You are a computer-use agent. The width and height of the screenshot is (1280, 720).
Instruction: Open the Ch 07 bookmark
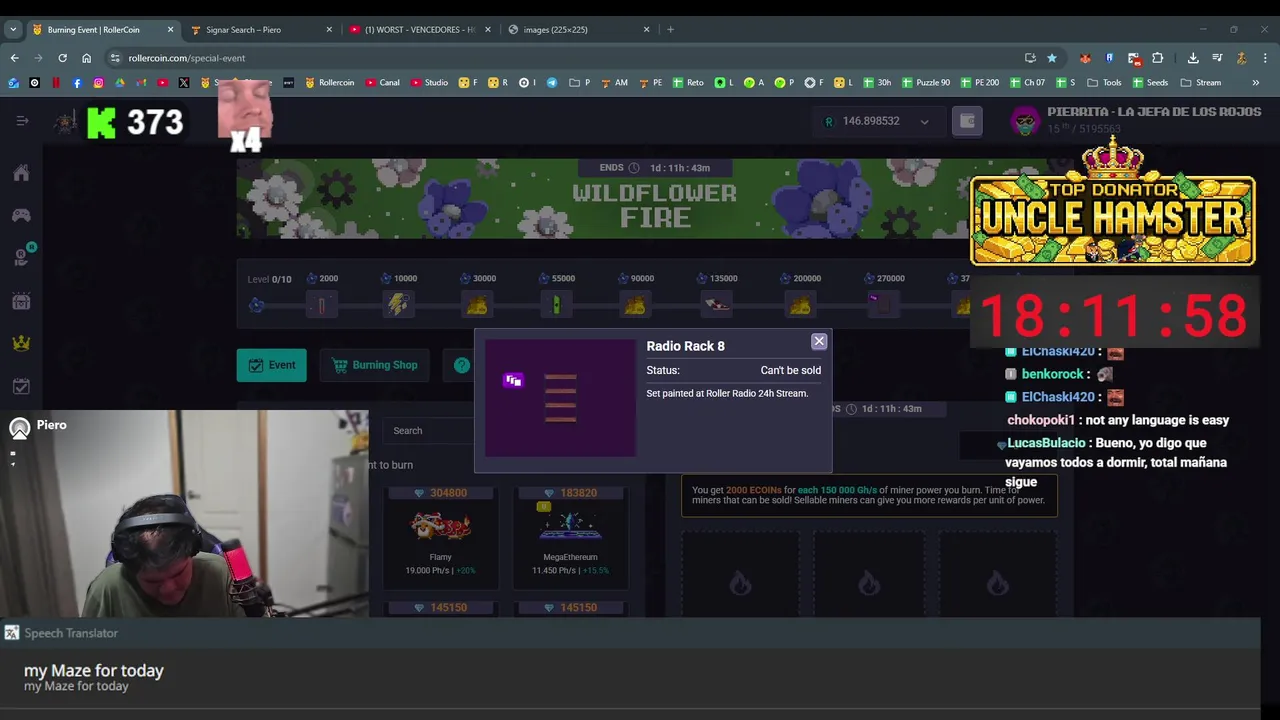(1027, 82)
